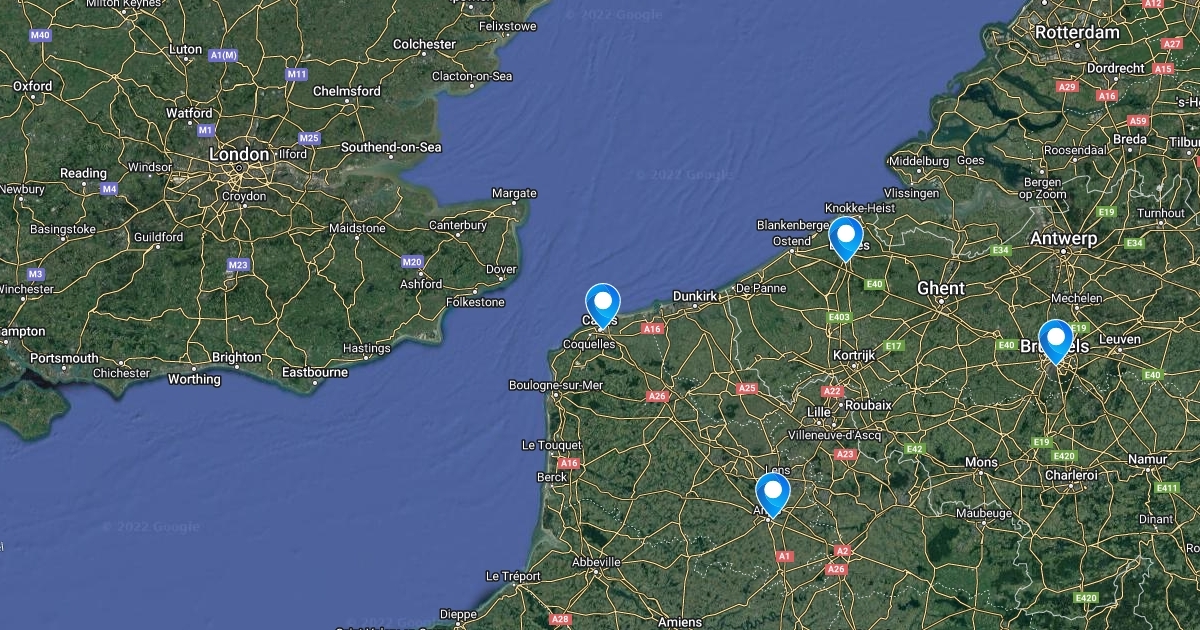Open the map pin at Arras

(x=773, y=494)
